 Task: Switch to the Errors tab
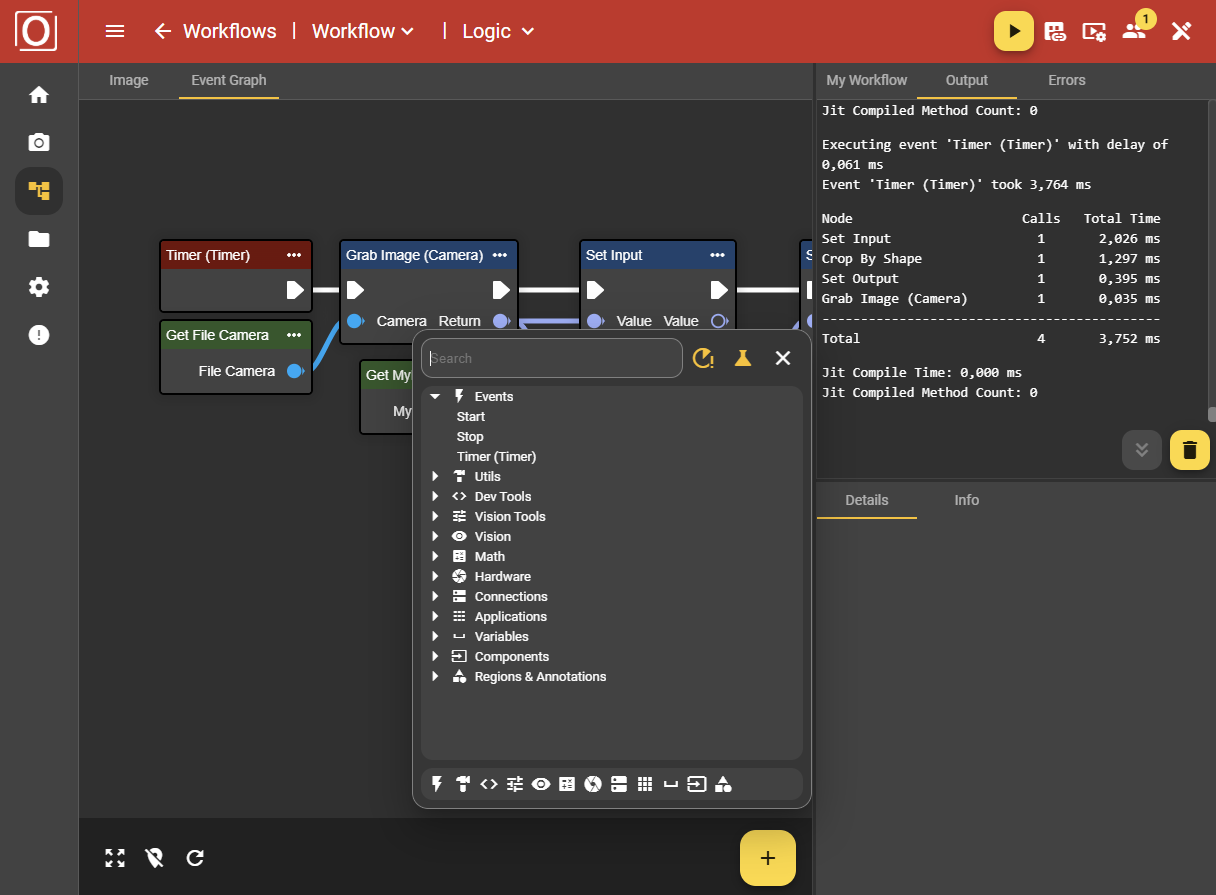pyautogui.click(x=1066, y=80)
